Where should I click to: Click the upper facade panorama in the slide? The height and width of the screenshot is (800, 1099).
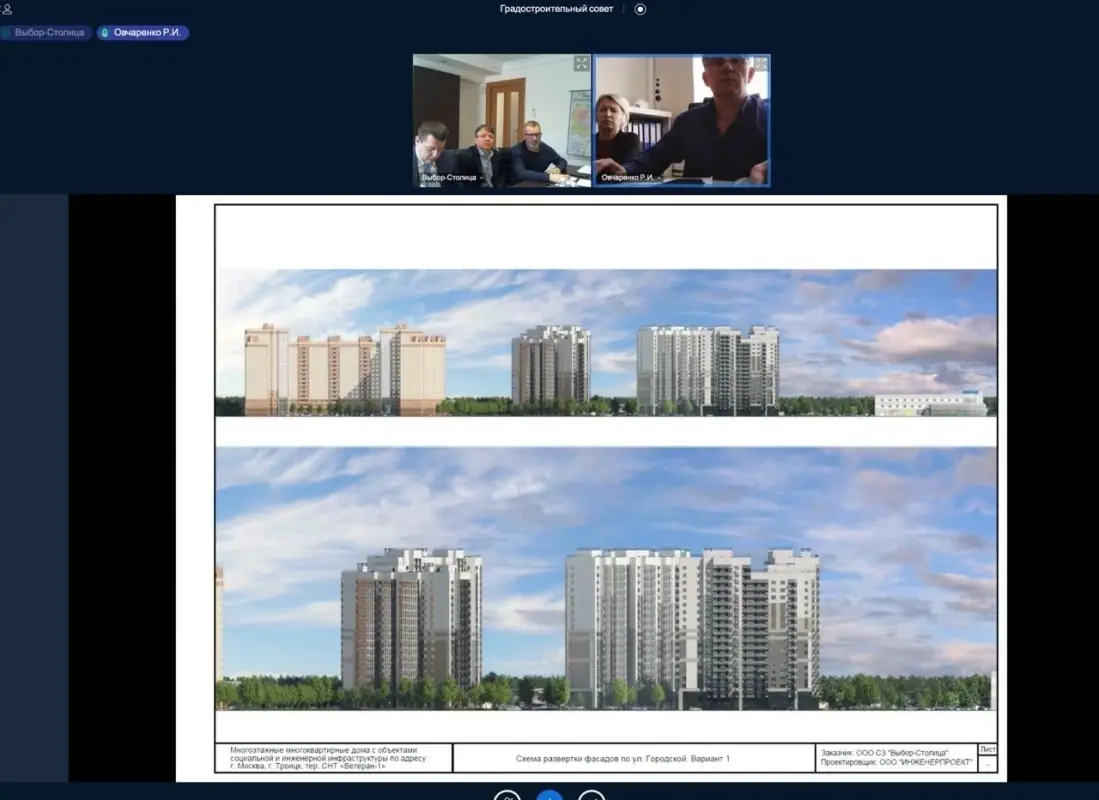pyautogui.click(x=606, y=343)
